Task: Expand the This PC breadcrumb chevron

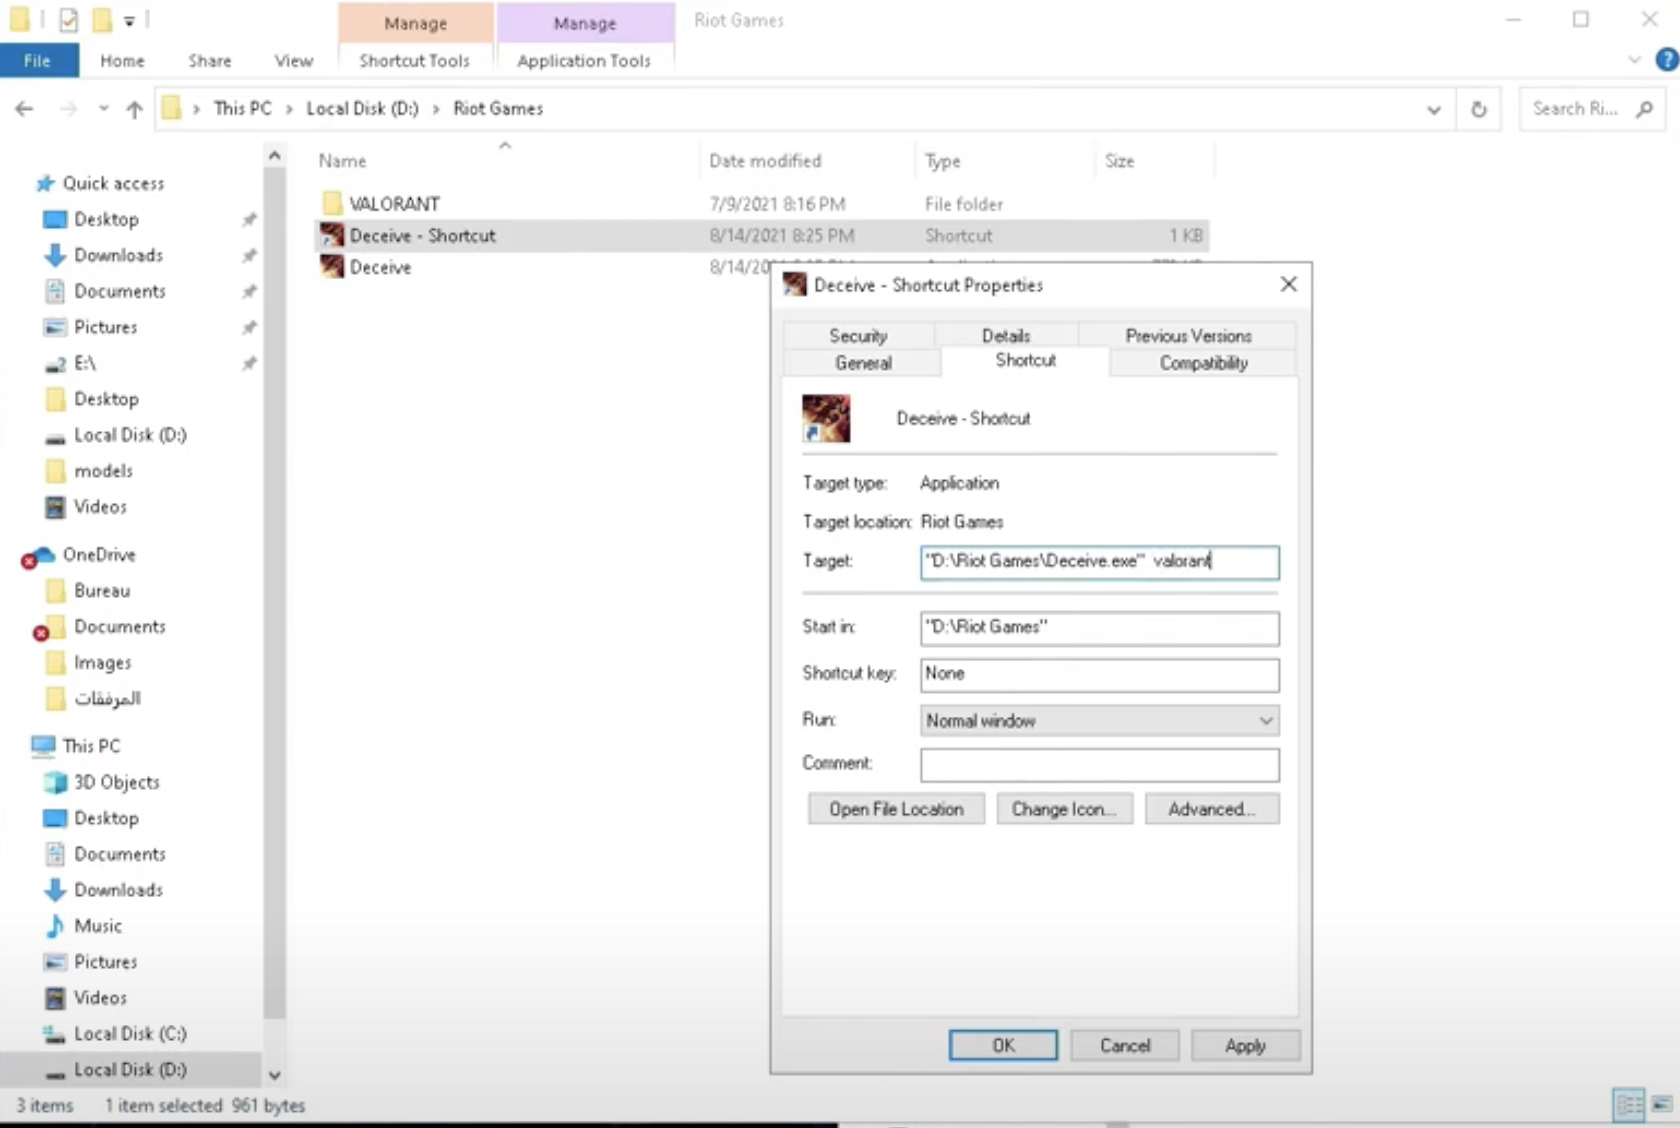Action: (289, 109)
